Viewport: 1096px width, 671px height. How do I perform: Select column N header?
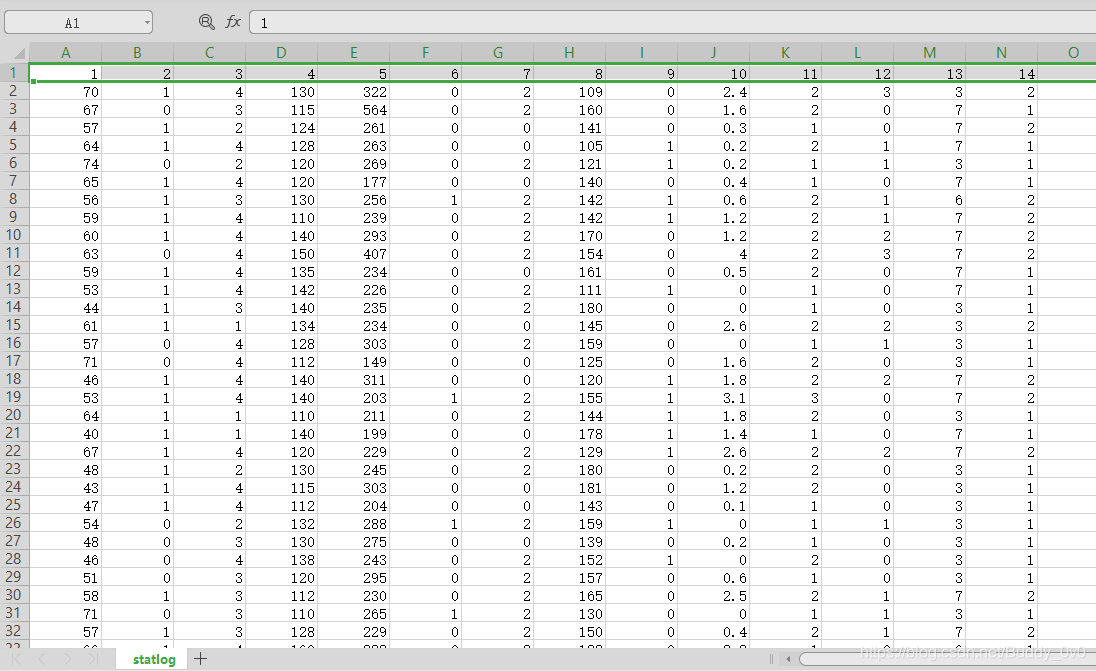click(1001, 52)
